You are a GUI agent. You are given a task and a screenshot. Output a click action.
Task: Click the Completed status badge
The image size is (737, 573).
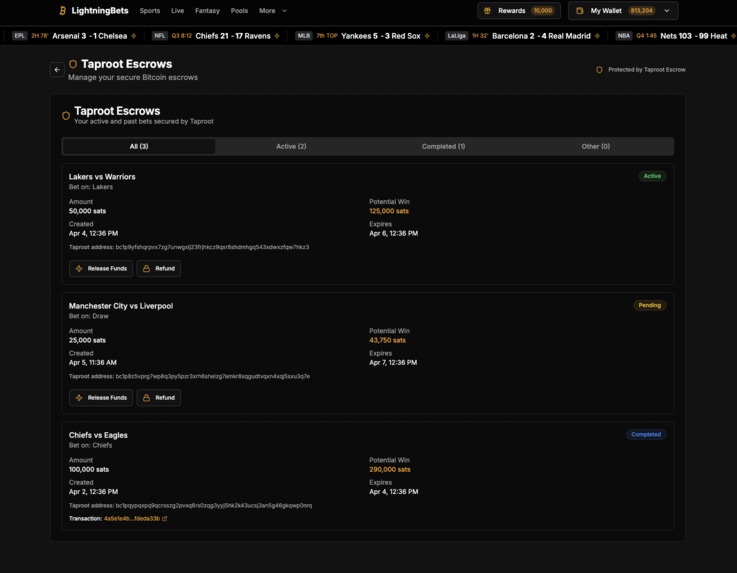point(646,434)
